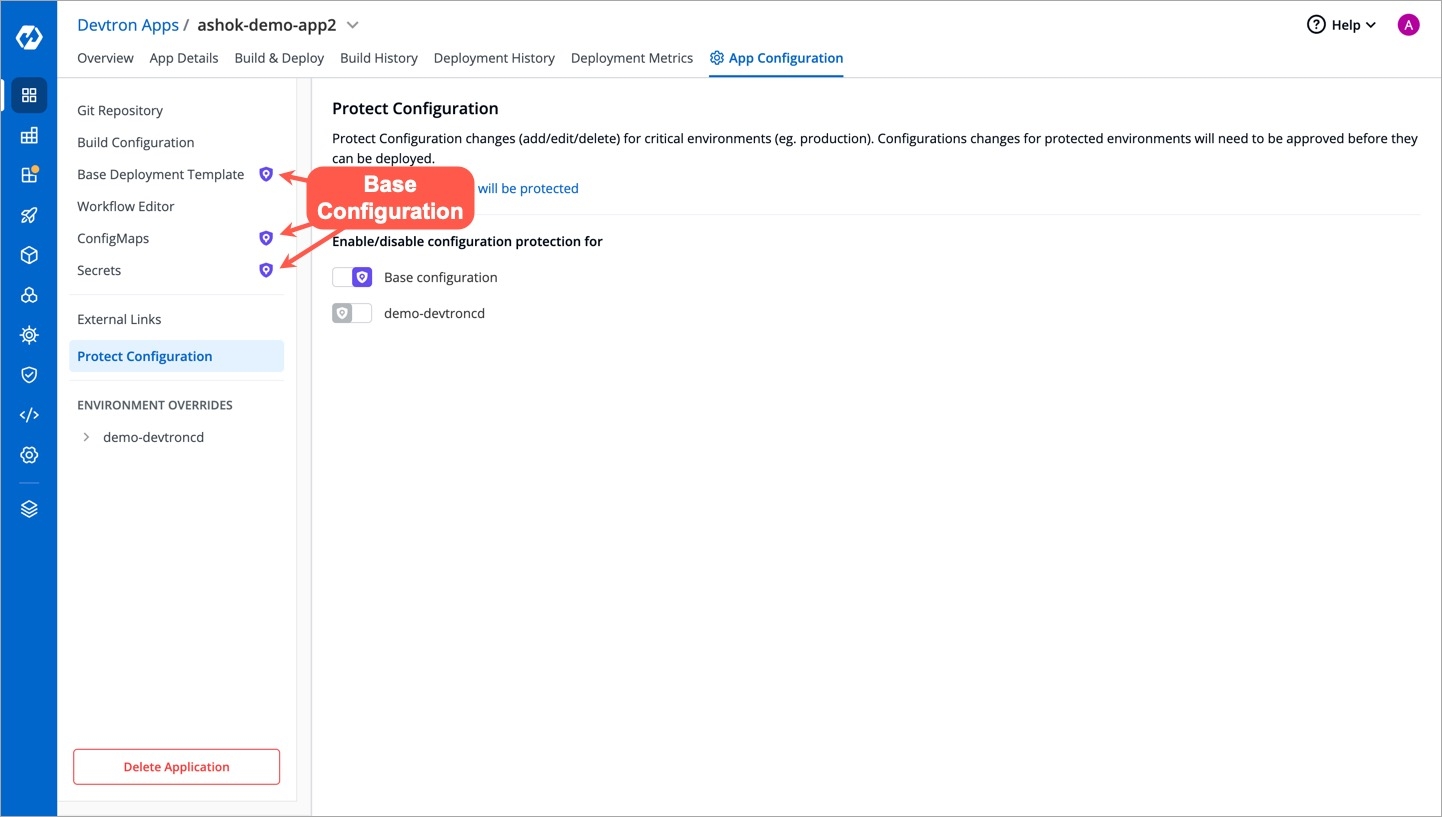This screenshot has height=817, width=1442.
Task: Open the app name dropdown chevron
Action: [352, 25]
